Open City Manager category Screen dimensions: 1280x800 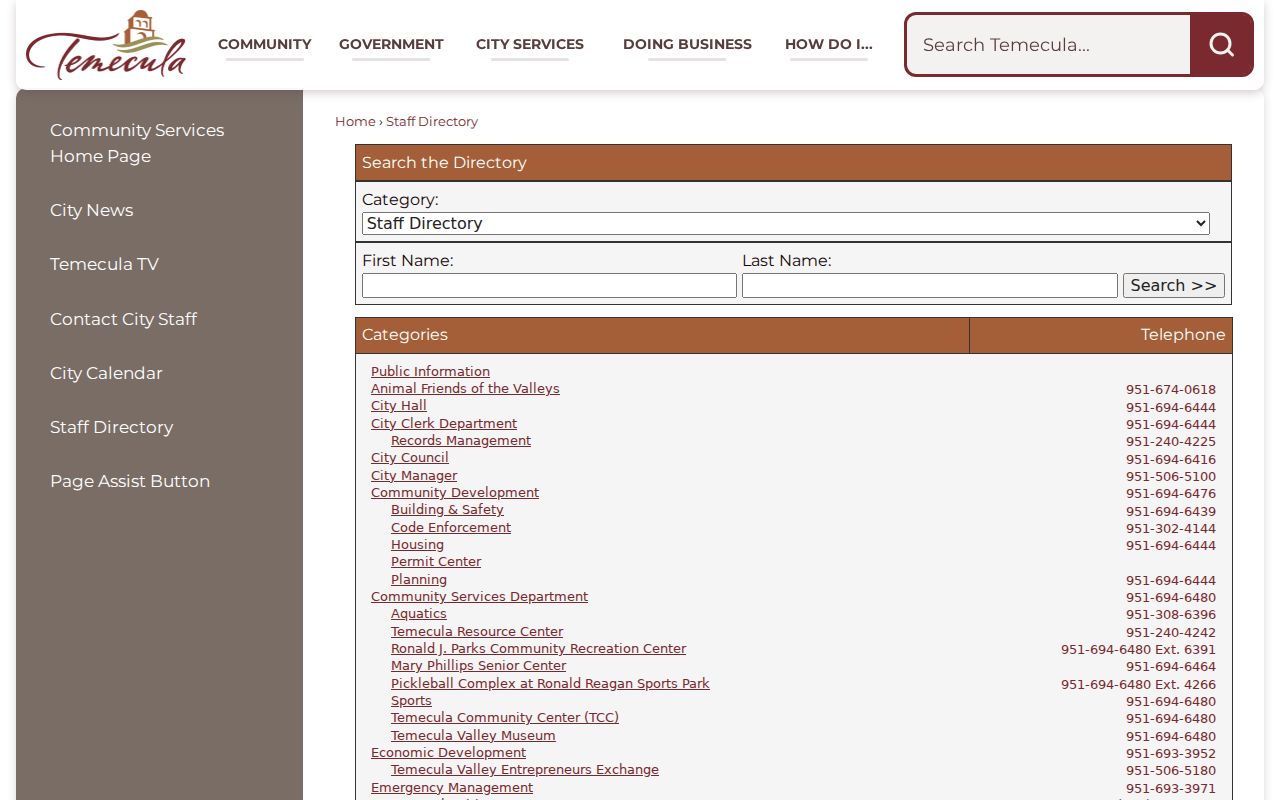click(414, 475)
